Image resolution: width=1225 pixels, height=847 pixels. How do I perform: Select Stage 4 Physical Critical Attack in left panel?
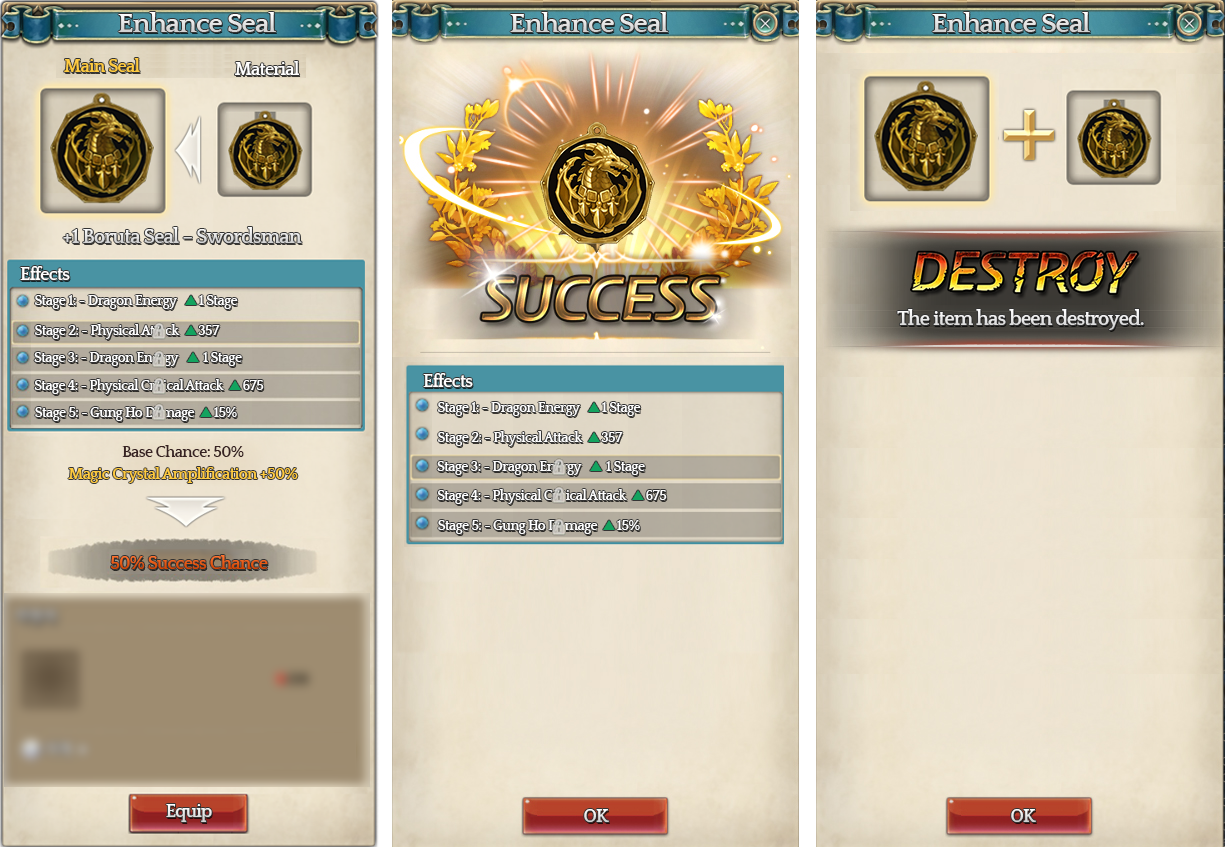(186, 385)
